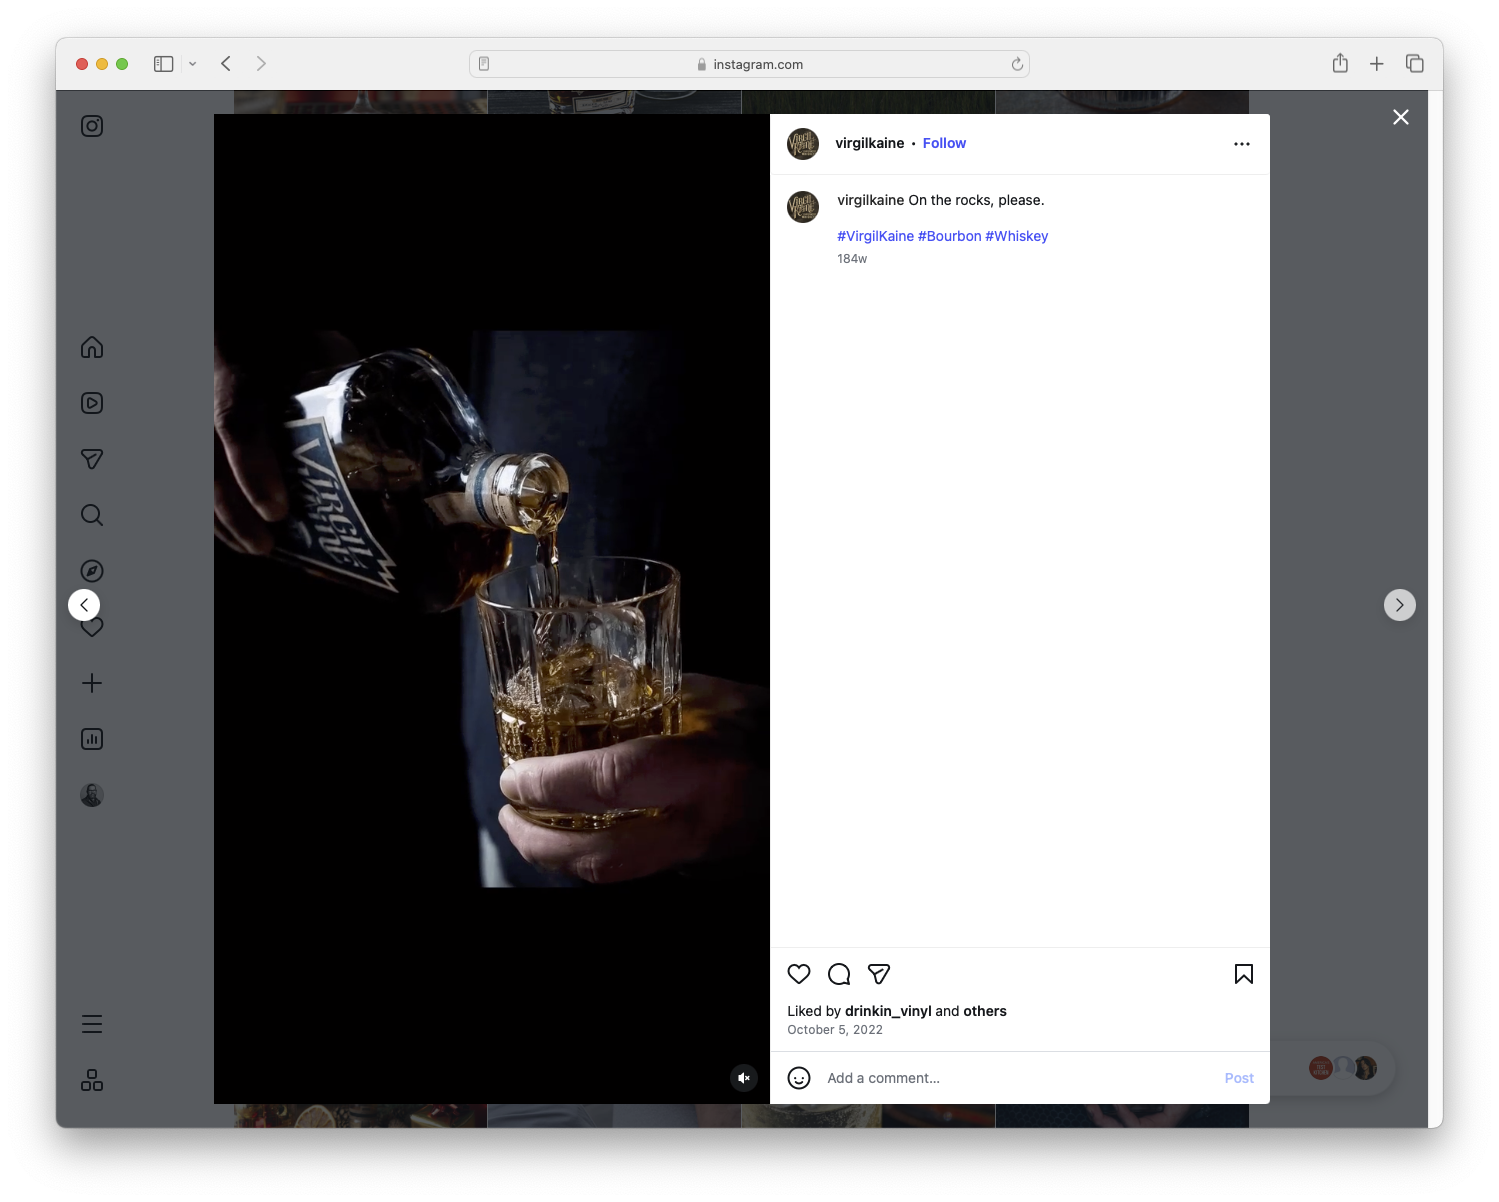
Task: Toggle follow on virgilkaine
Action: (944, 143)
